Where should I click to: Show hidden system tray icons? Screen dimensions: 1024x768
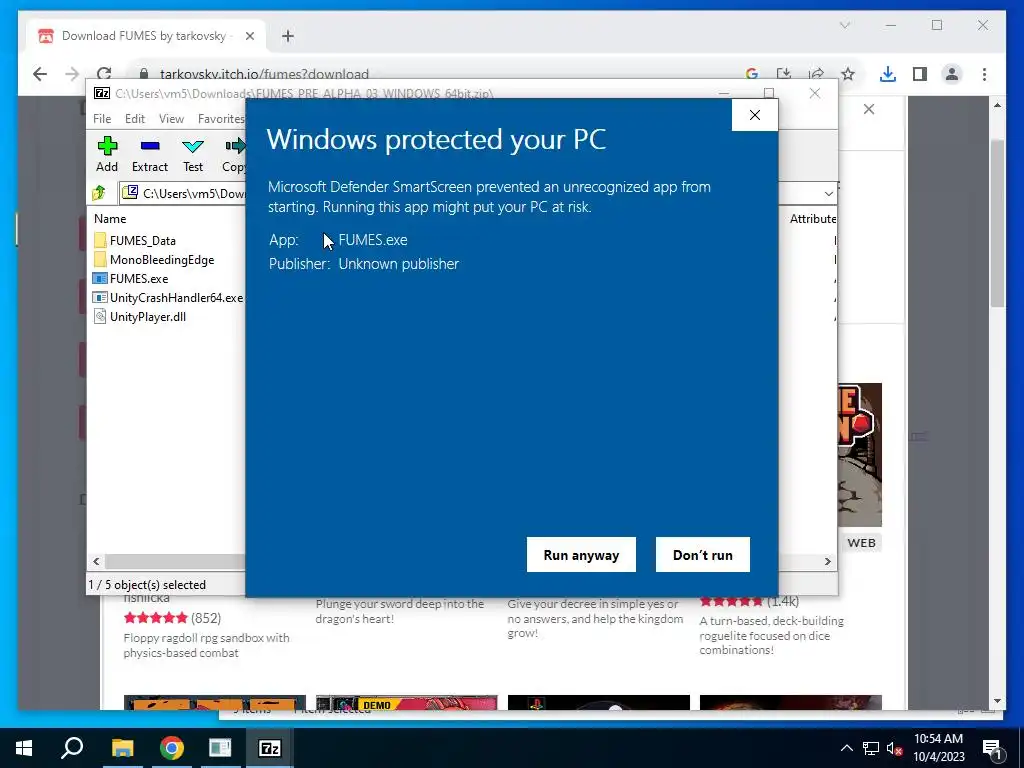click(x=846, y=748)
